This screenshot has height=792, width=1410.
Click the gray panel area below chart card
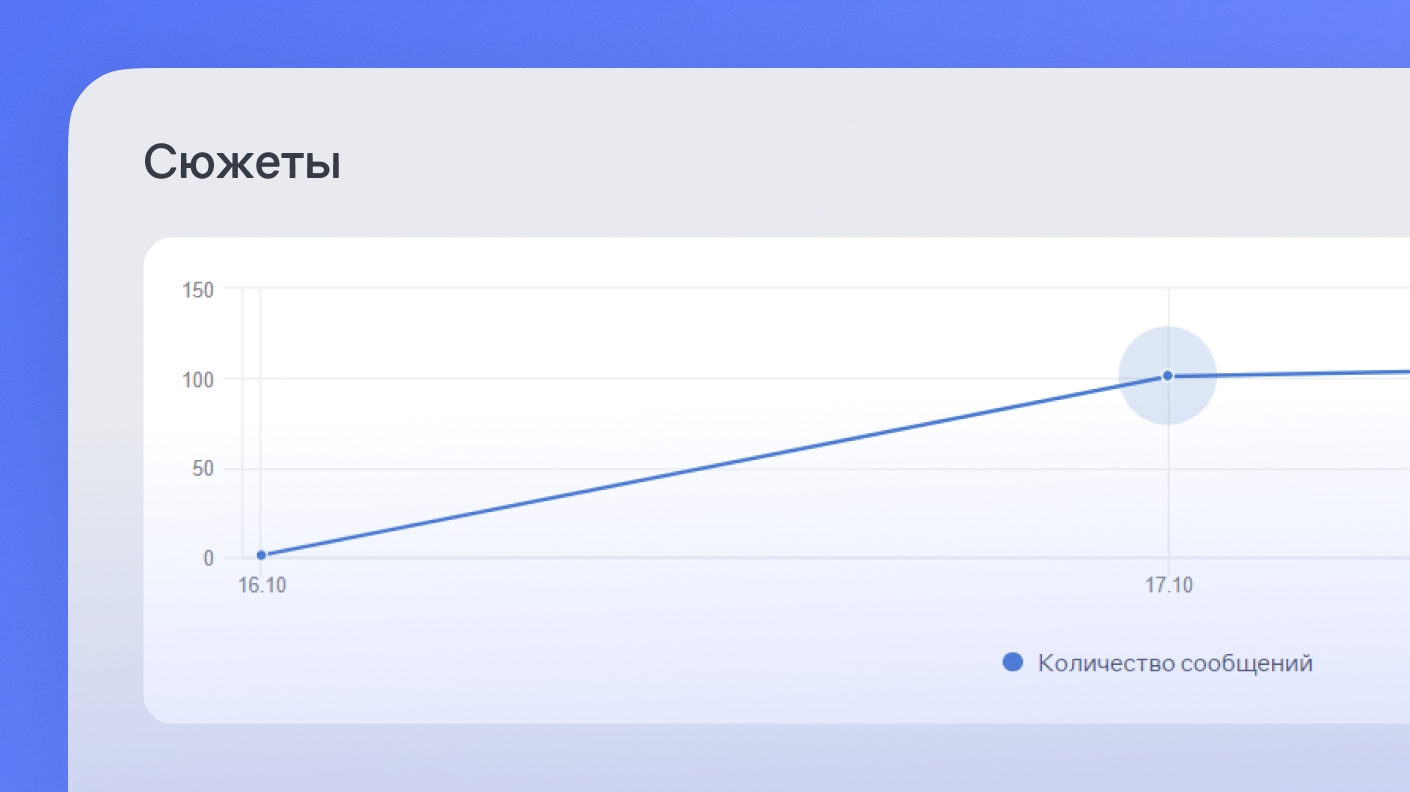(700, 758)
